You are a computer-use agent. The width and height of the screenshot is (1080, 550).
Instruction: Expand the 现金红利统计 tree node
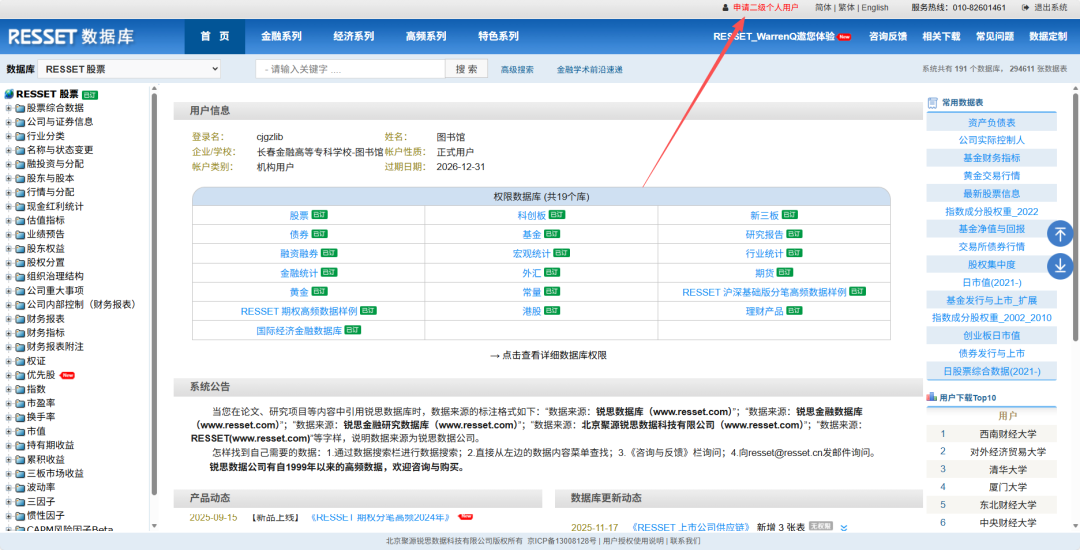tap(9, 207)
